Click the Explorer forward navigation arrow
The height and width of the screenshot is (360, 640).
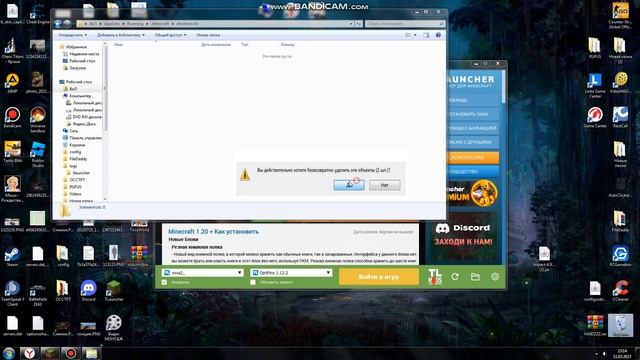67,24
